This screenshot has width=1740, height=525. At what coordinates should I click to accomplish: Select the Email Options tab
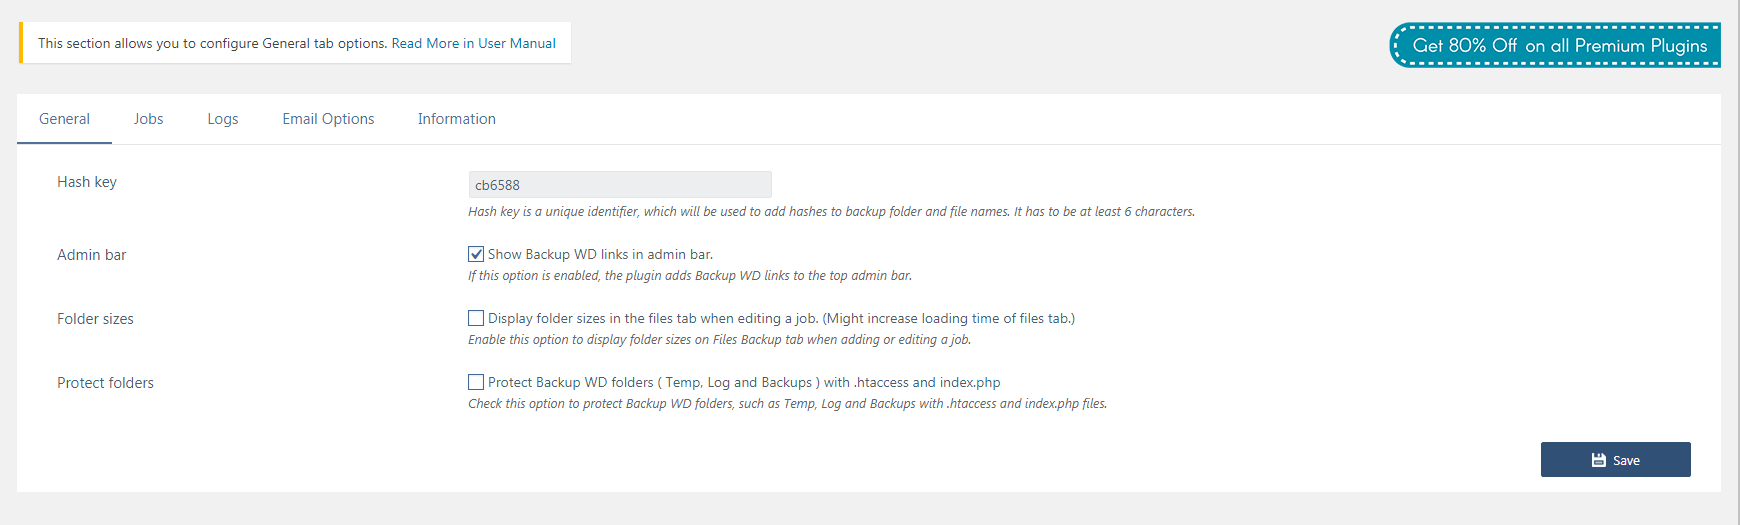328,119
